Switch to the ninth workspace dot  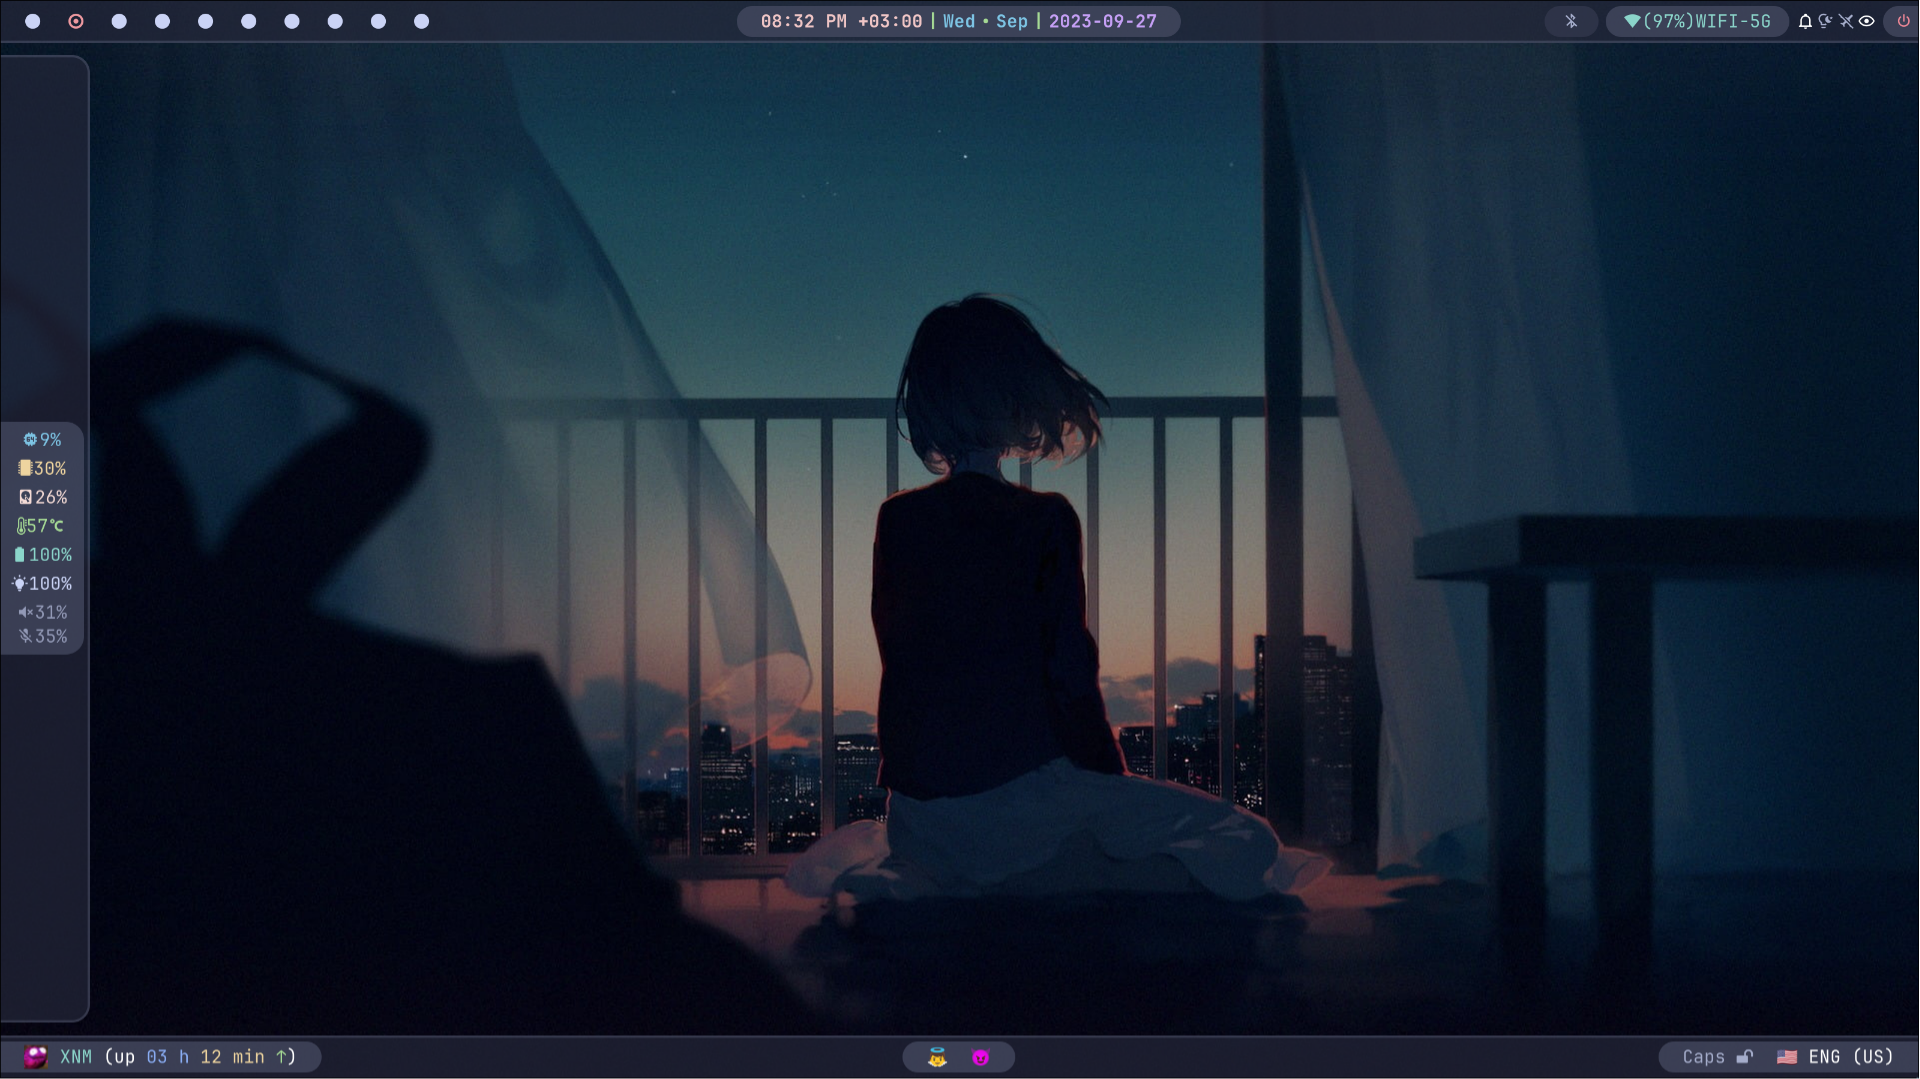point(378,21)
